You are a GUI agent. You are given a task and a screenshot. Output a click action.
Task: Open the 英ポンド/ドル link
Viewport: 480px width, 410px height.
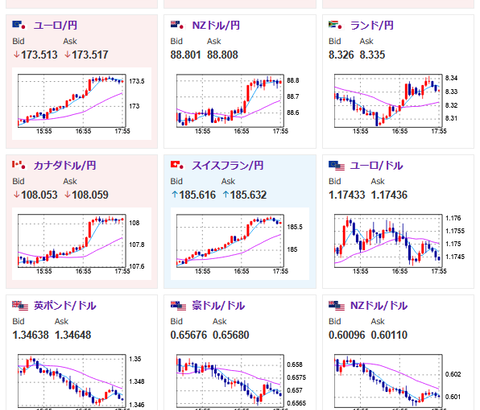point(65,306)
